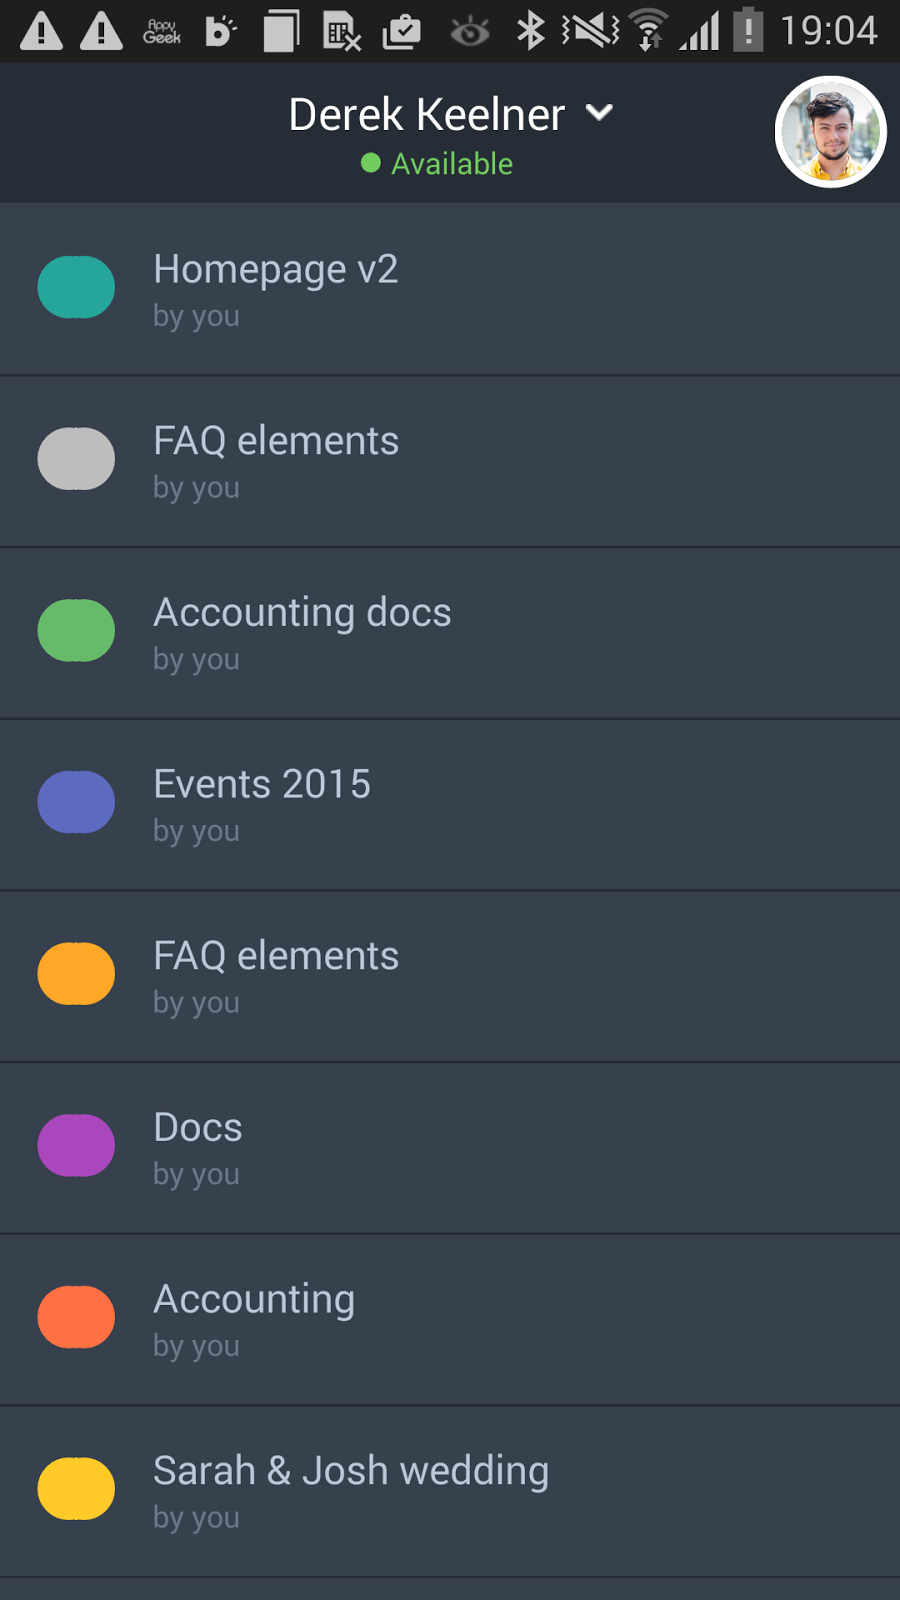Expand the Derek Keelner account dropdown chevron
Screen dimensions: 900x1600
tap(600, 113)
